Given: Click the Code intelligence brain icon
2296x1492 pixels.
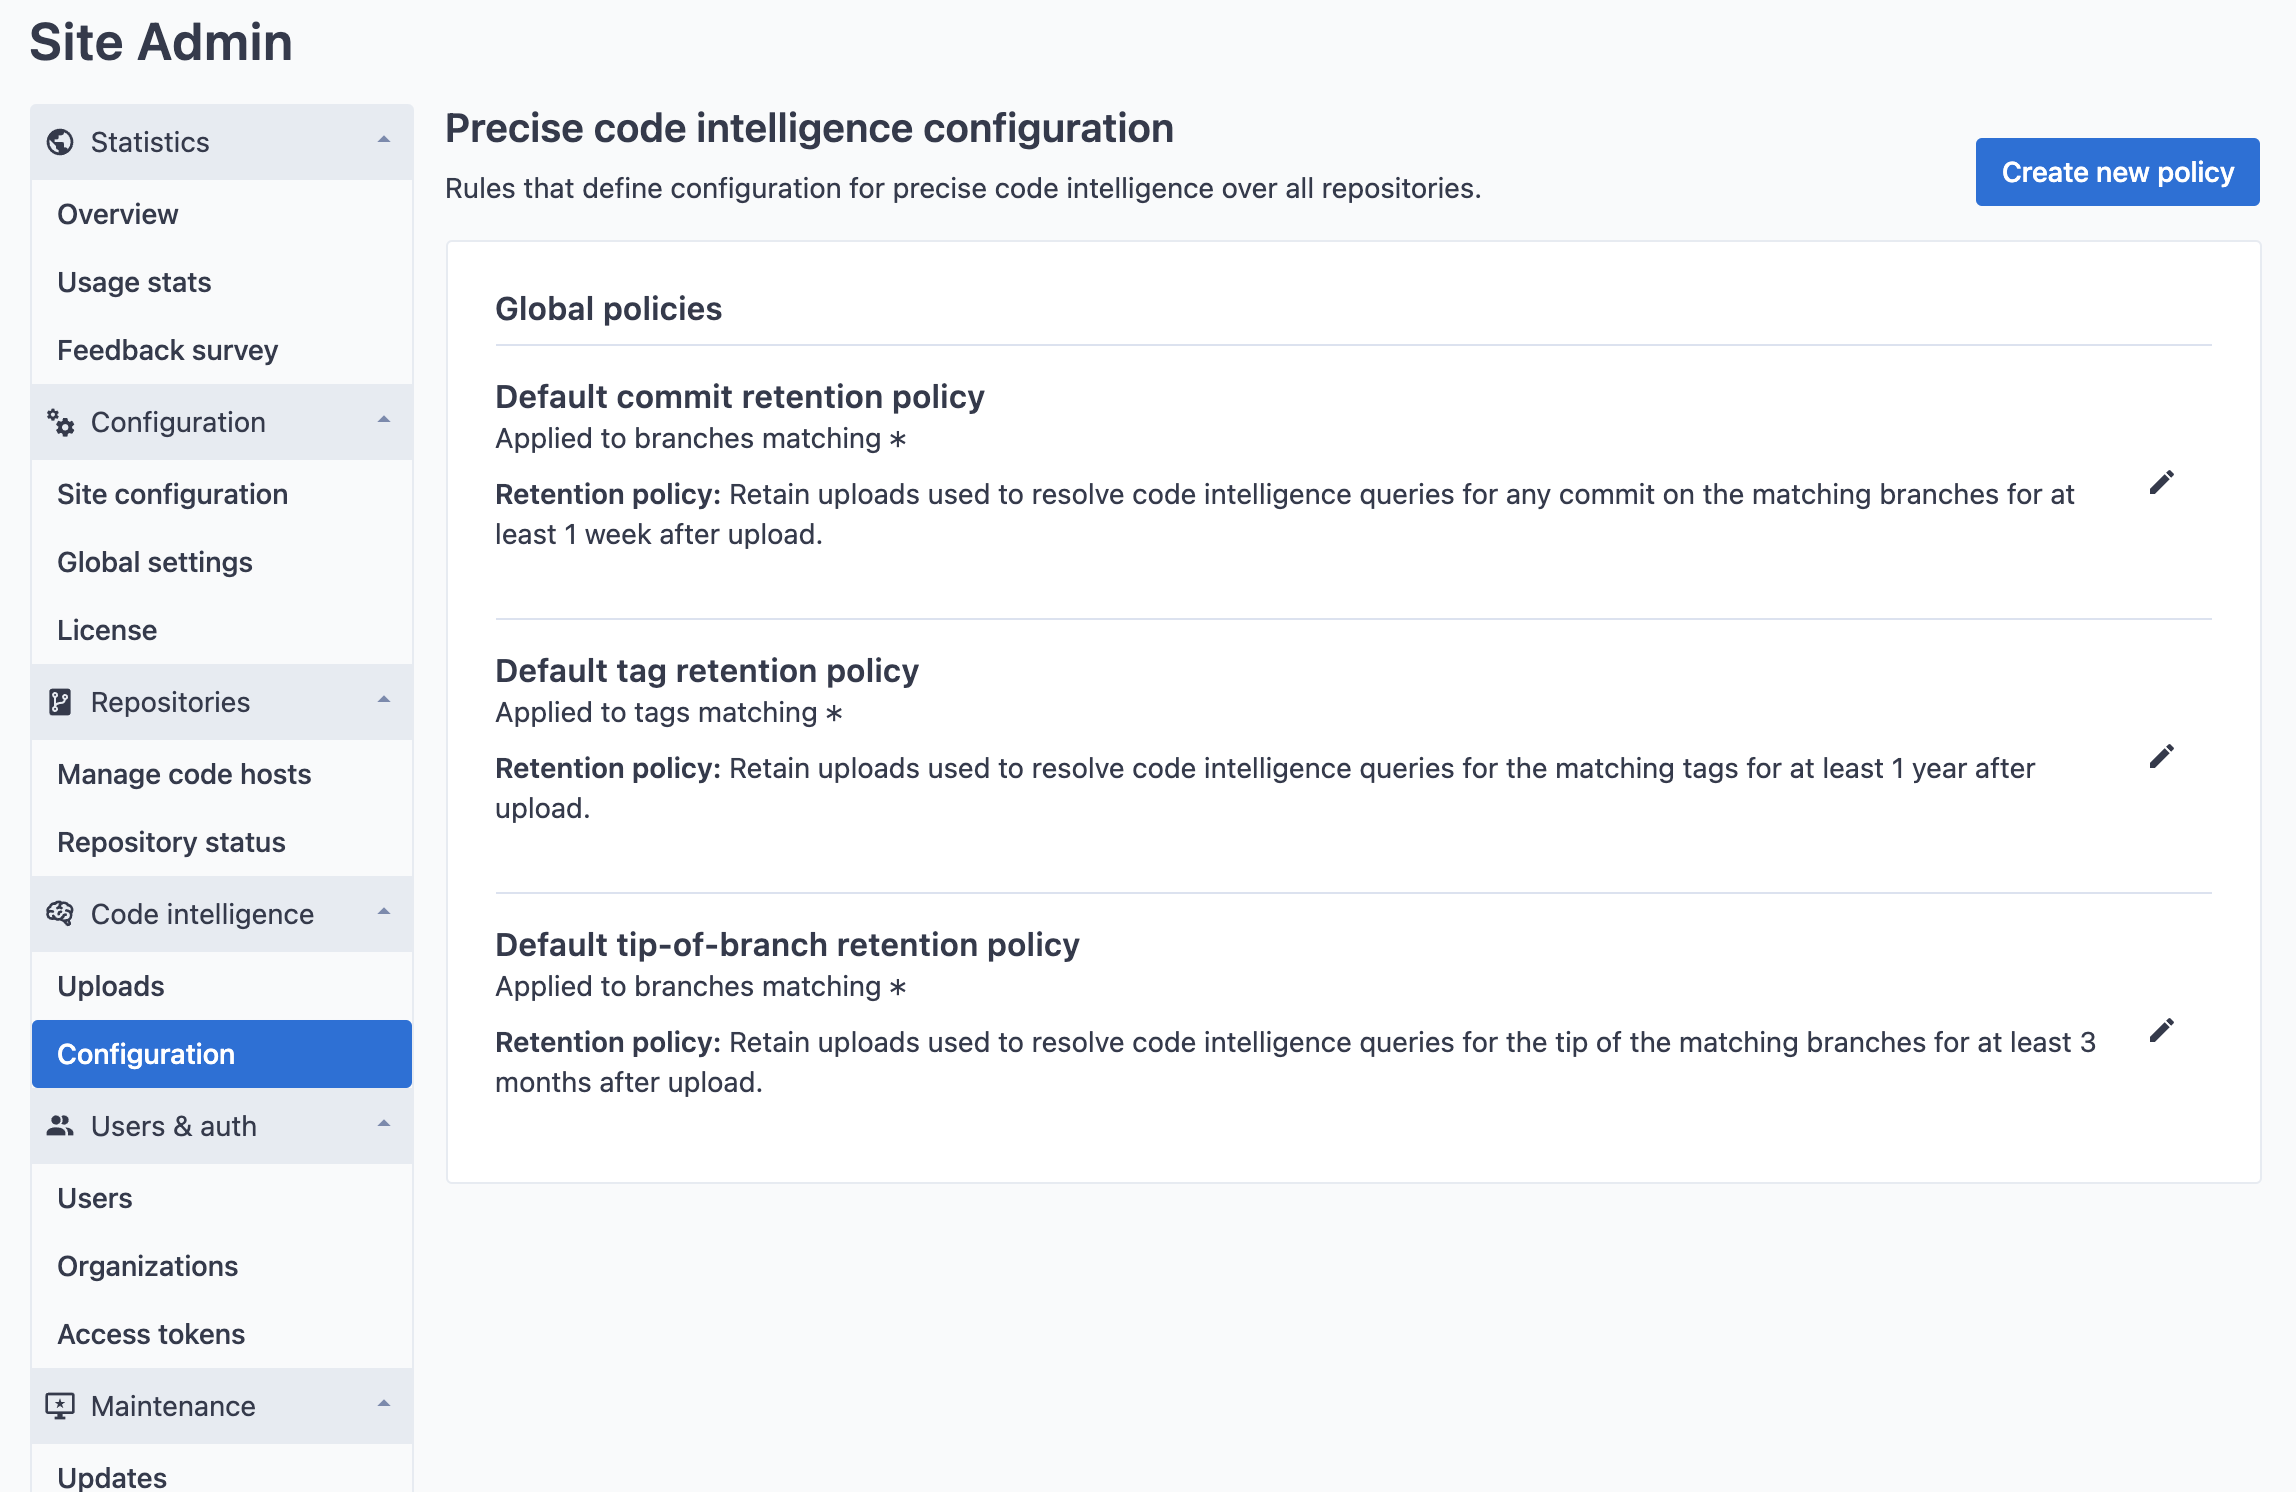Looking at the screenshot, I should (61, 913).
